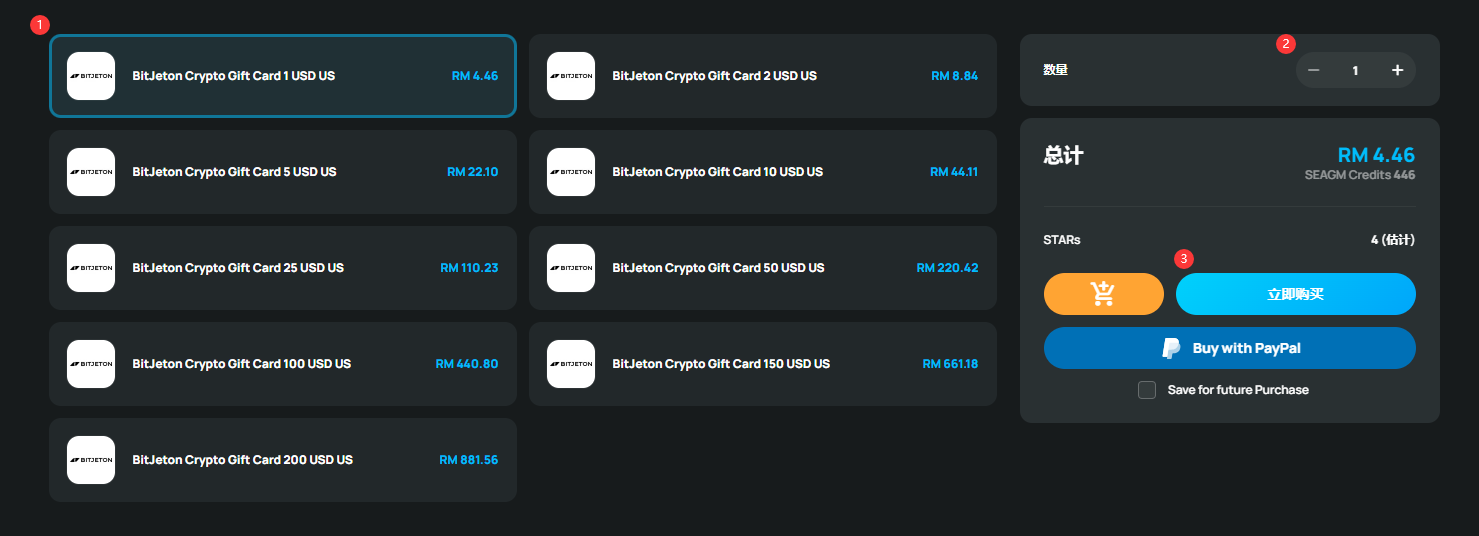This screenshot has height=536, width=1479.
Task: Click BitJeton logo of 2 USD card
Action: pos(571,76)
